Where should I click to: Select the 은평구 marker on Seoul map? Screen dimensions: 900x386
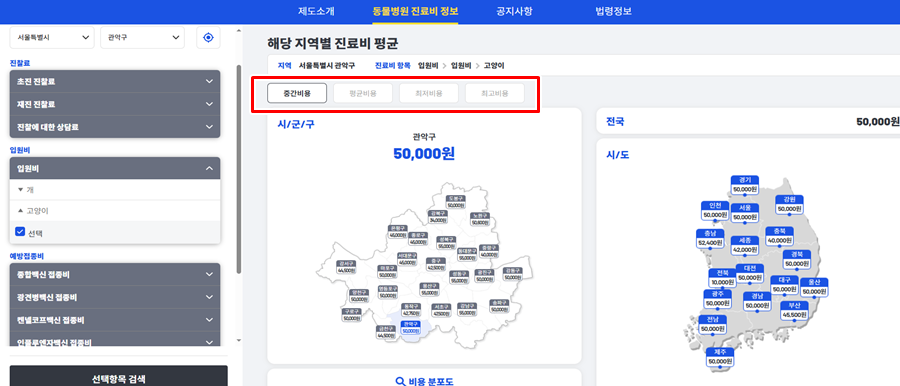(x=397, y=231)
